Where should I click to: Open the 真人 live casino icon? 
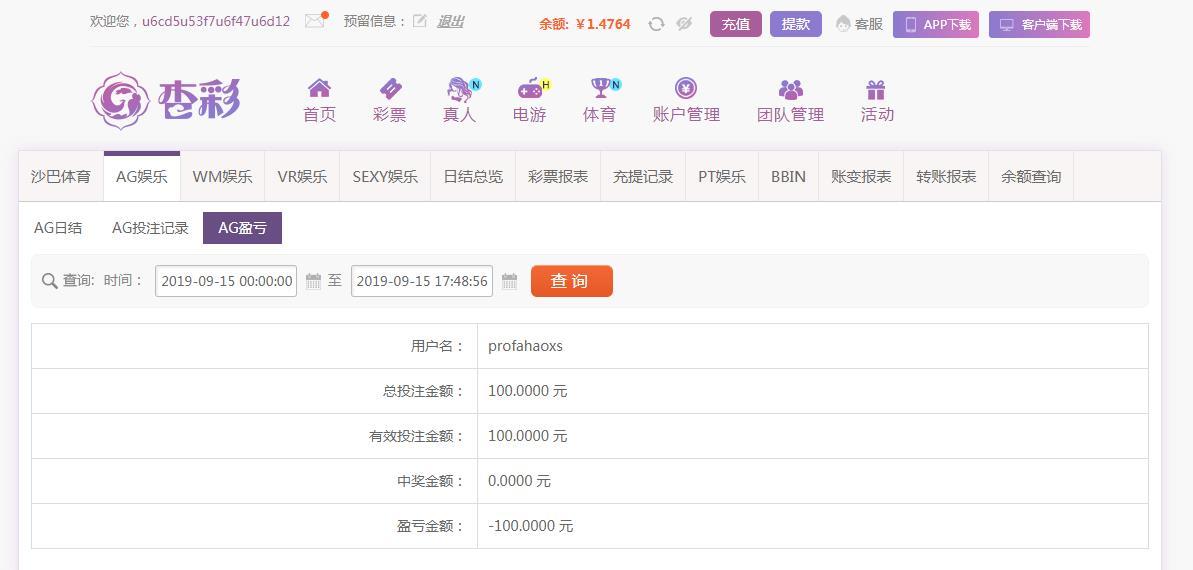460,89
